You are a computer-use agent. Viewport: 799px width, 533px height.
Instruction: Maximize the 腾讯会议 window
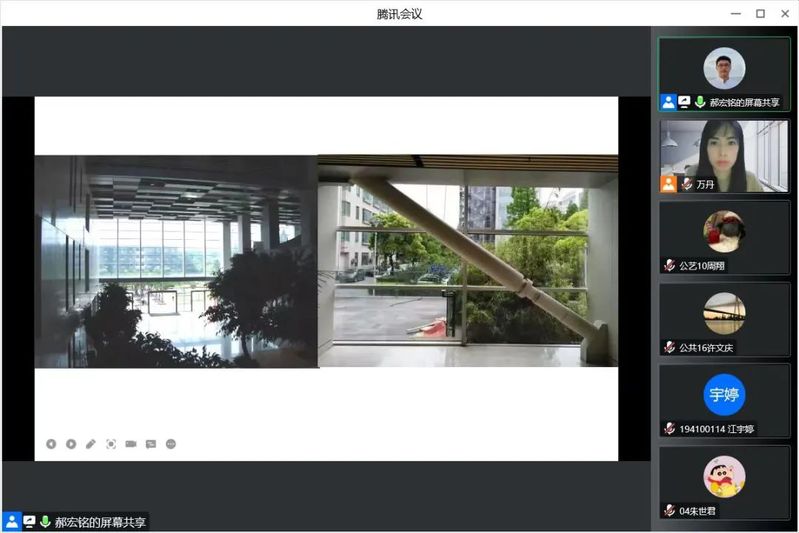[x=760, y=13]
